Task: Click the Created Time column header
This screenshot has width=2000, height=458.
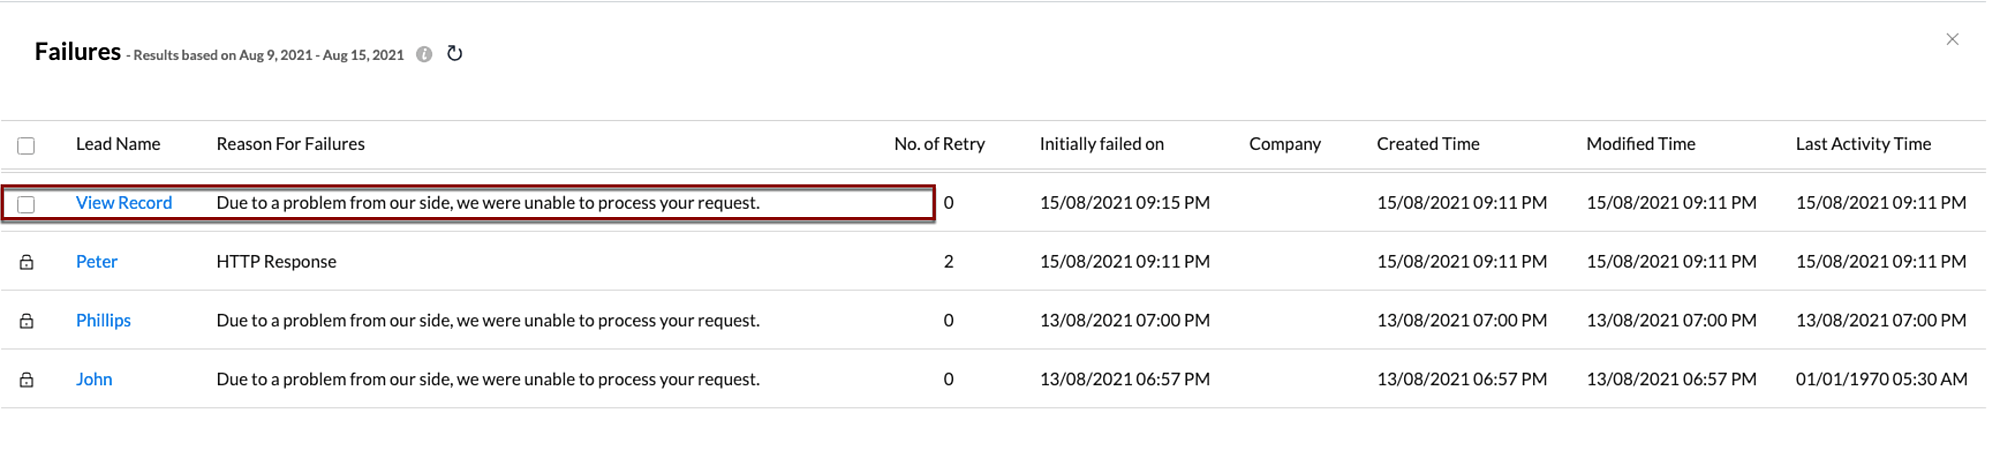Action: pos(1427,144)
